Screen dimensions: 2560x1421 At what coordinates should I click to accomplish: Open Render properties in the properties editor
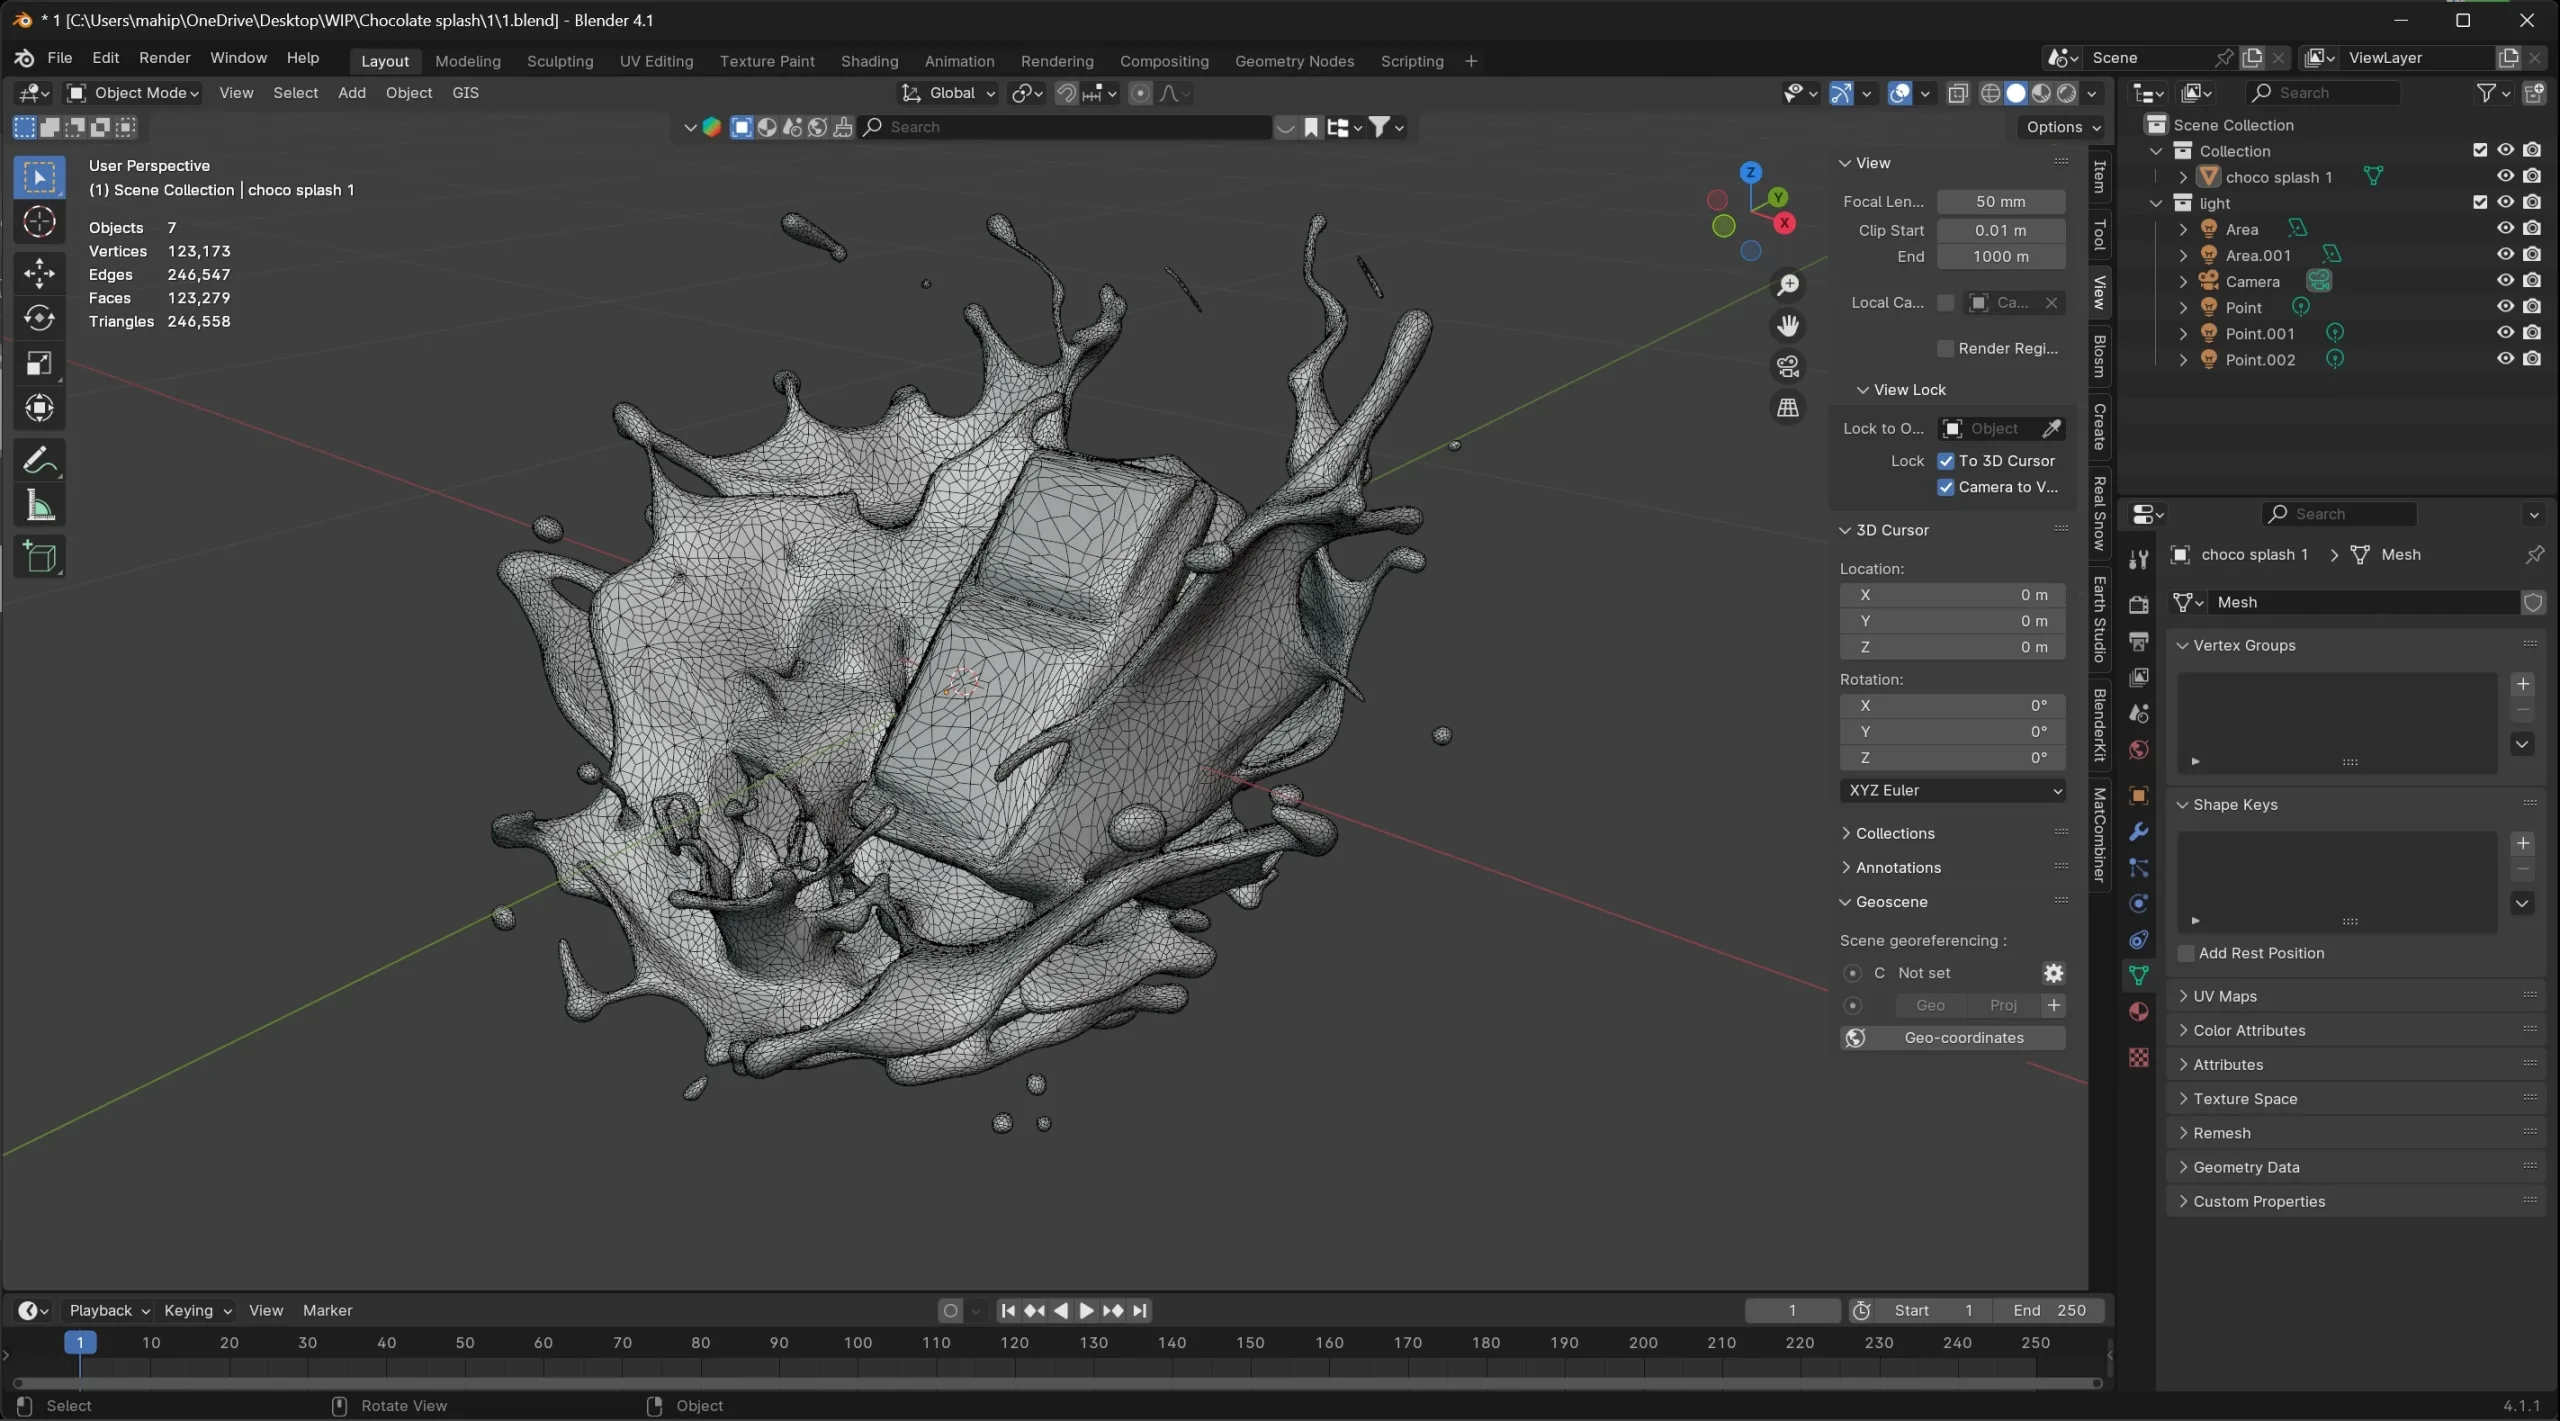pyautogui.click(x=2138, y=603)
